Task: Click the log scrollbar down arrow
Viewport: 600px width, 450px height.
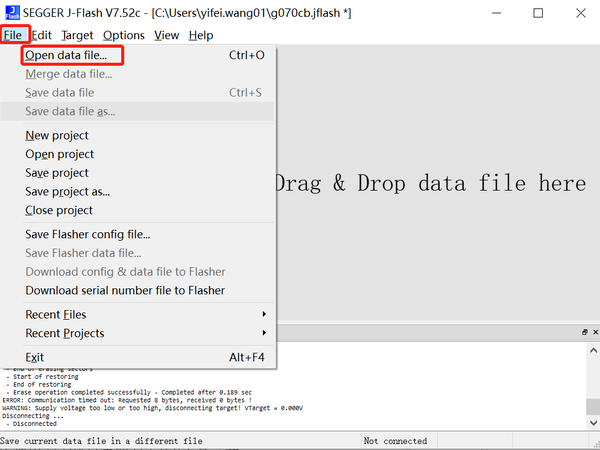Action: click(593, 423)
